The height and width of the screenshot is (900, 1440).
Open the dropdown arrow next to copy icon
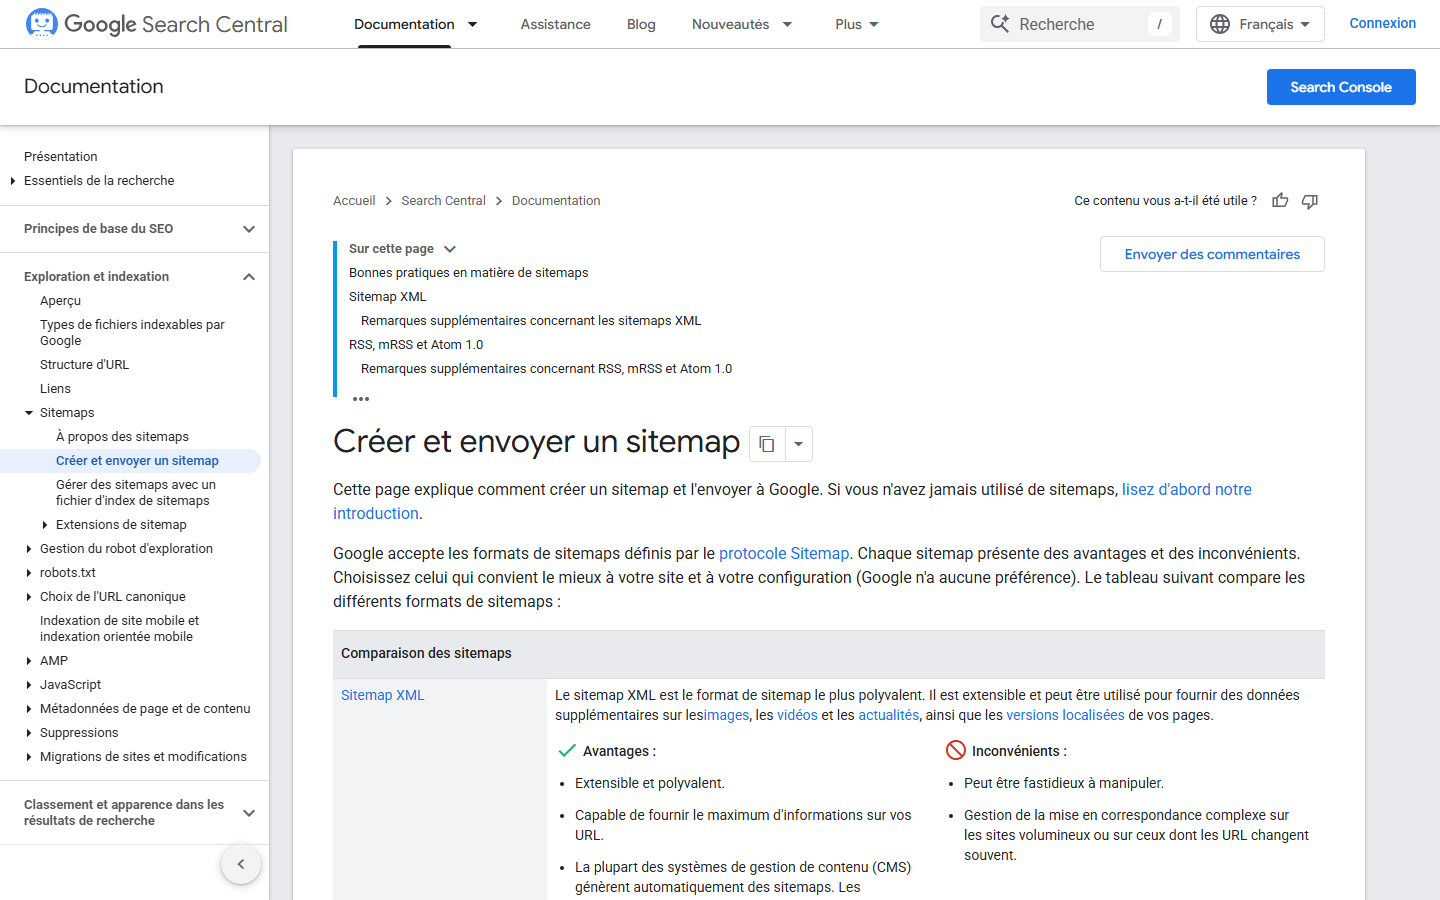[798, 444]
